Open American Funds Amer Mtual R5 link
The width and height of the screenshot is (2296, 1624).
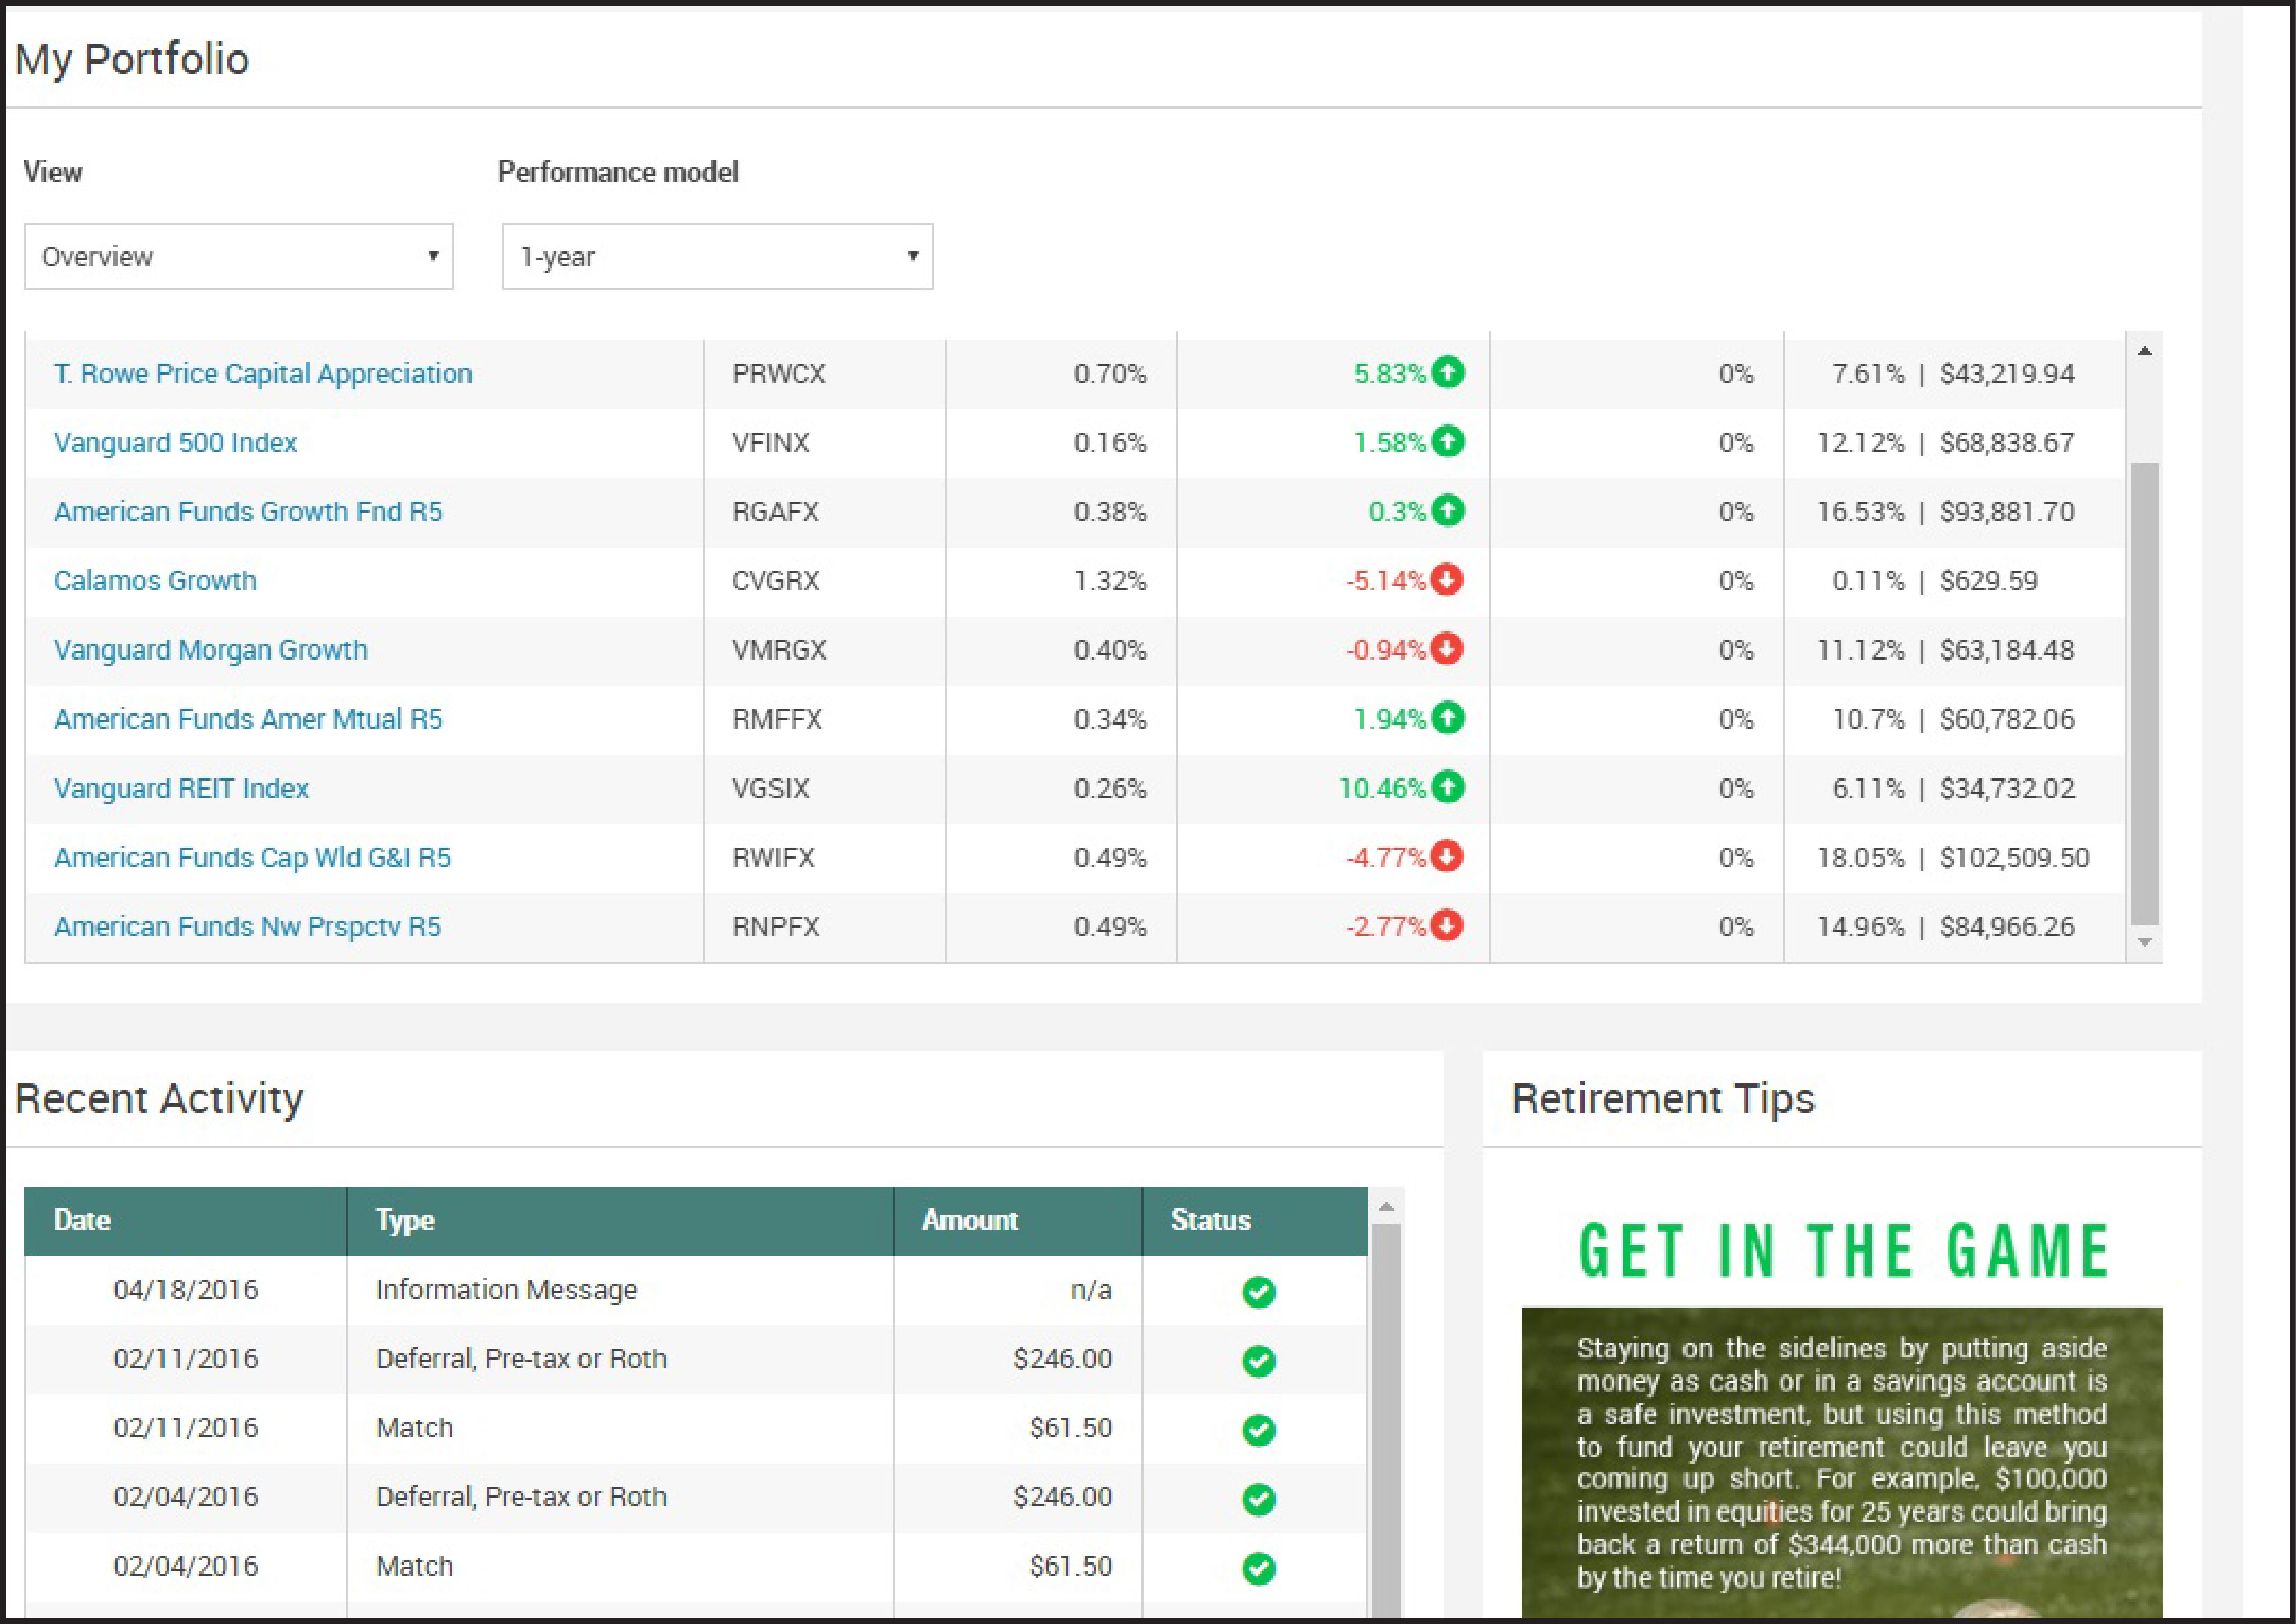[248, 719]
